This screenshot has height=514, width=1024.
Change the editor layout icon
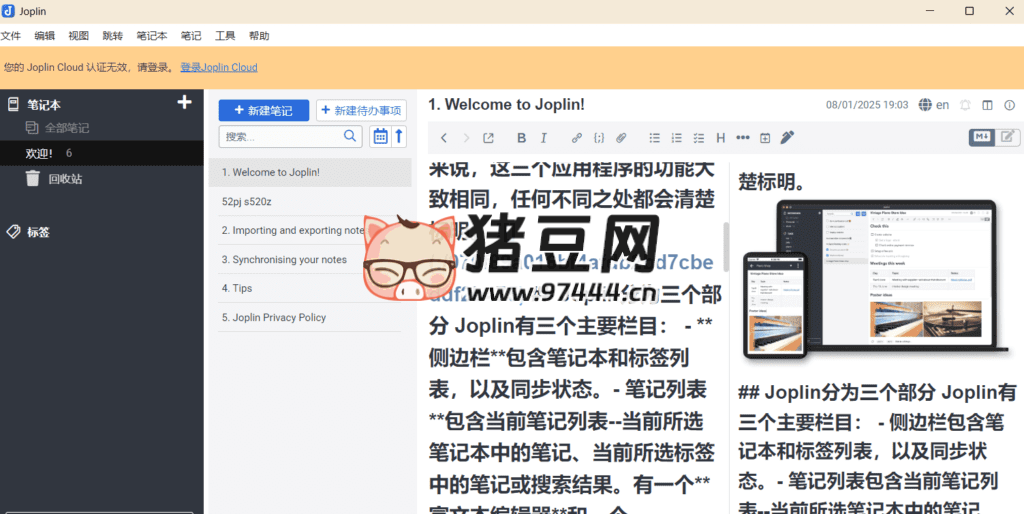[987, 105]
